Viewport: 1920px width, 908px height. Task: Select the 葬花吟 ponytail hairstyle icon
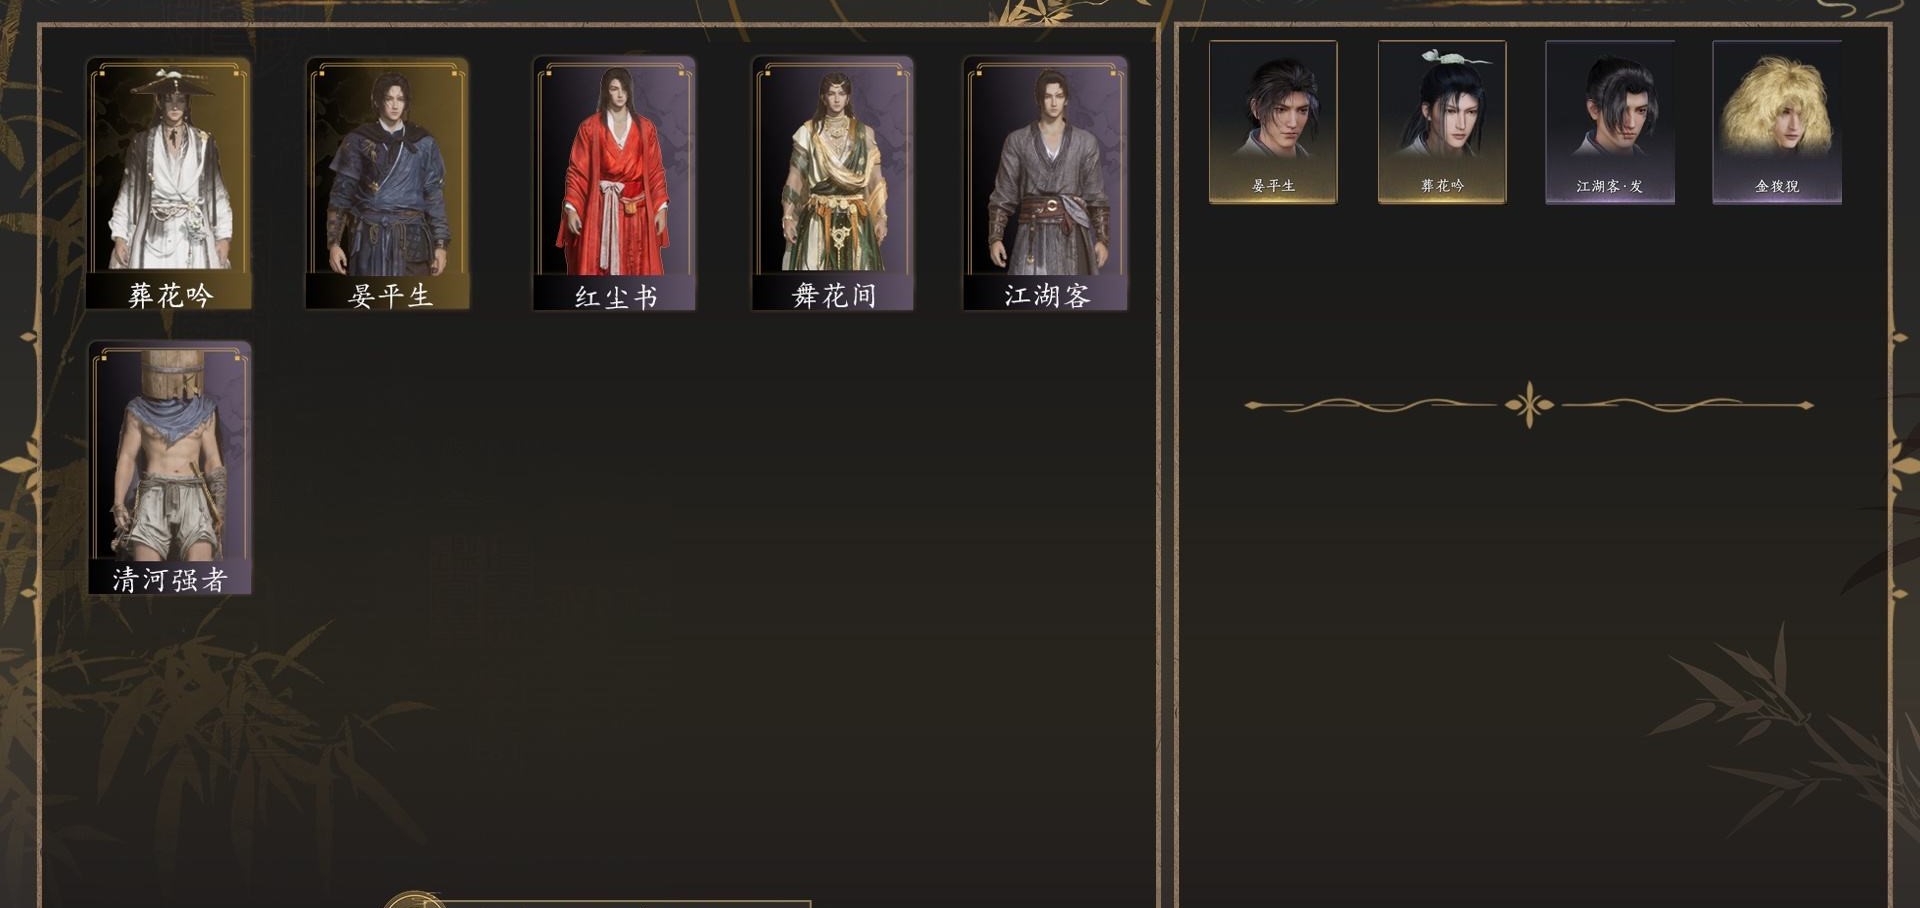pos(1442,122)
